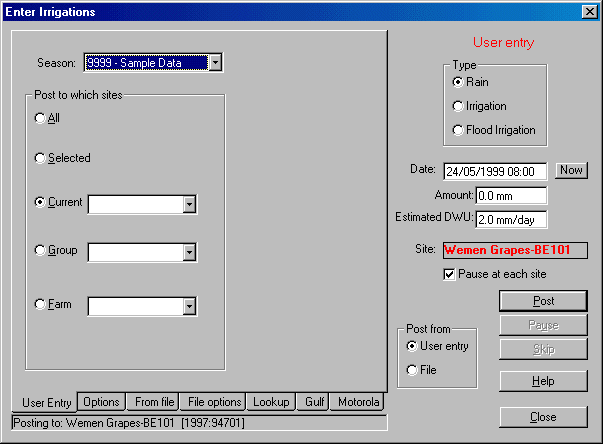Click the Amount input field
Image resolution: width=603 pixels, height=444 pixels.
510,195
